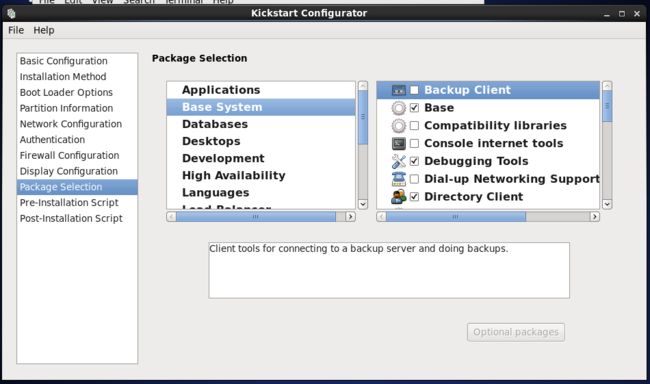Image resolution: width=650 pixels, height=384 pixels.
Task: Click category list vertical scrollbar thumb
Action: pyautogui.click(x=363, y=117)
